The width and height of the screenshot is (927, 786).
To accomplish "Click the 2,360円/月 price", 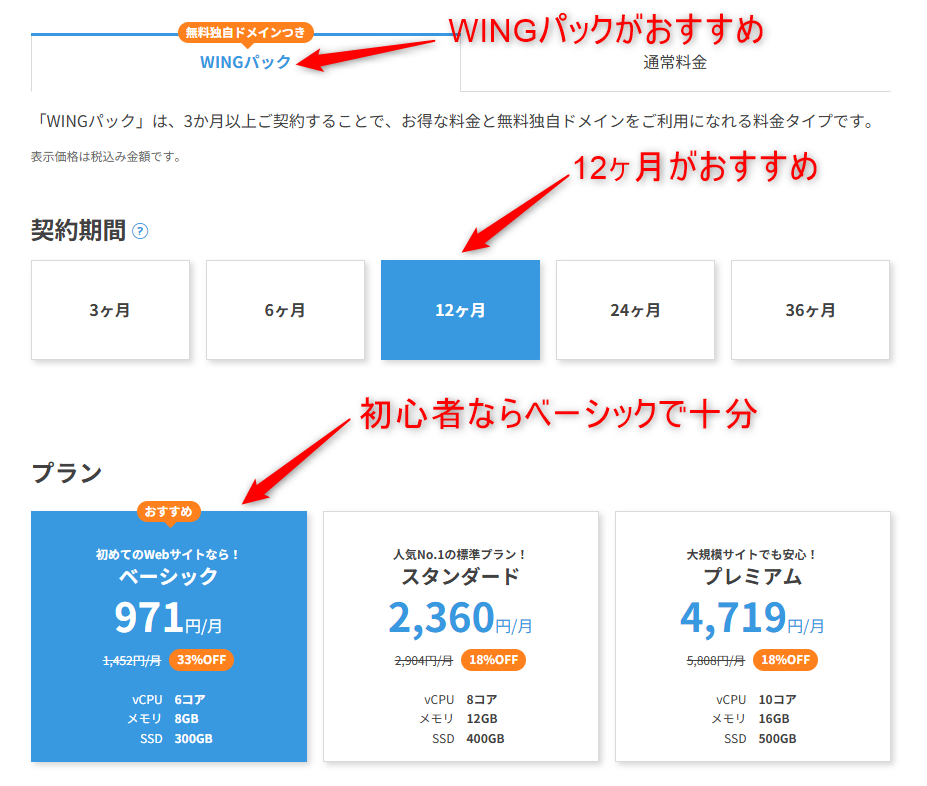I will (x=461, y=618).
